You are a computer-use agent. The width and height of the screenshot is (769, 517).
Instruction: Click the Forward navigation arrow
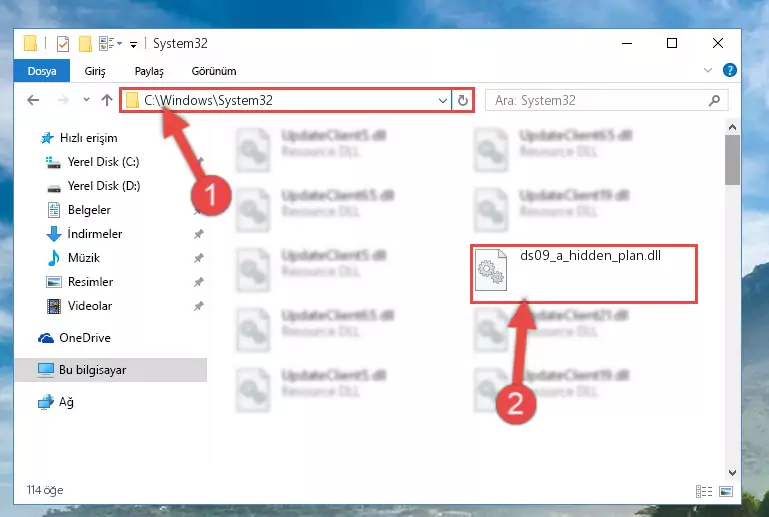[x=63, y=100]
